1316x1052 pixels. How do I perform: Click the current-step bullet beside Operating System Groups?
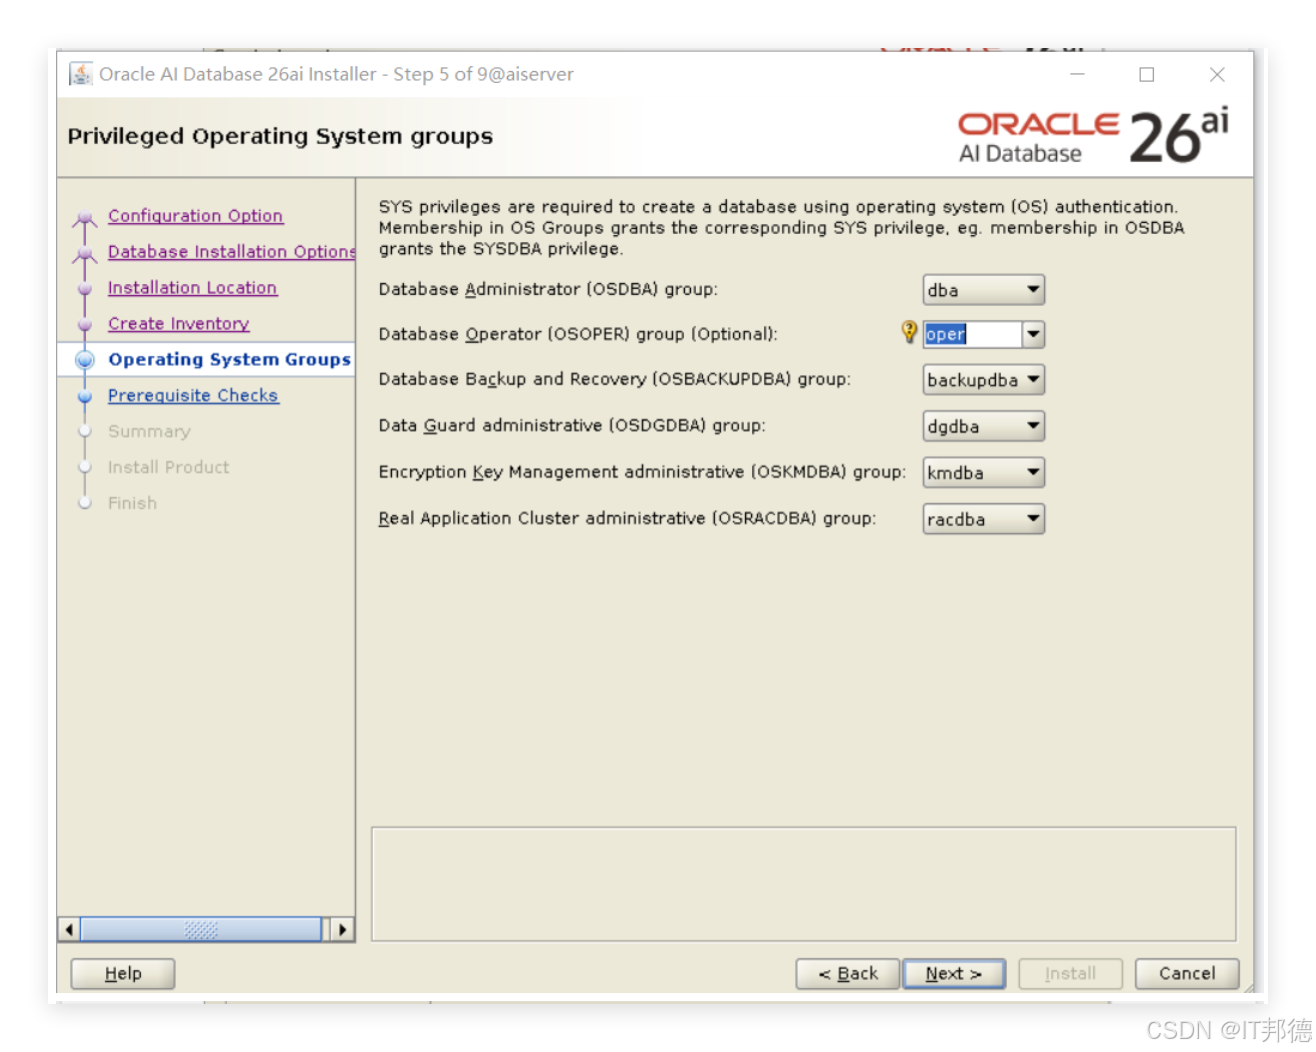click(85, 360)
